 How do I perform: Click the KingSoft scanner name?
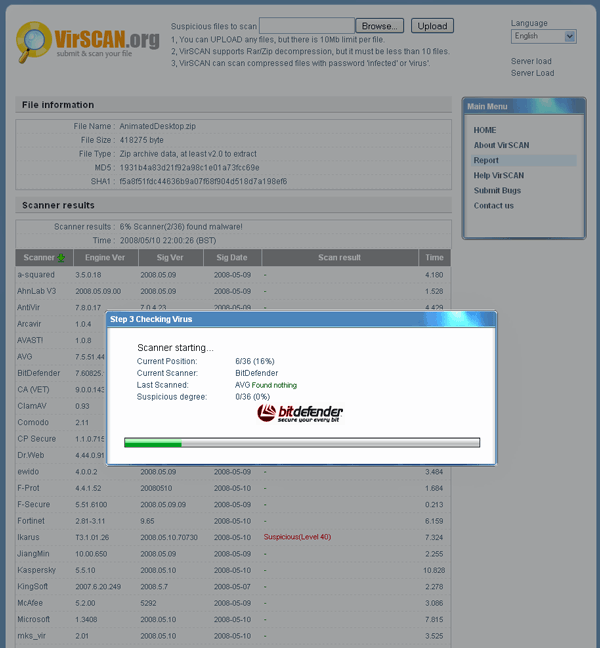(x=33, y=586)
